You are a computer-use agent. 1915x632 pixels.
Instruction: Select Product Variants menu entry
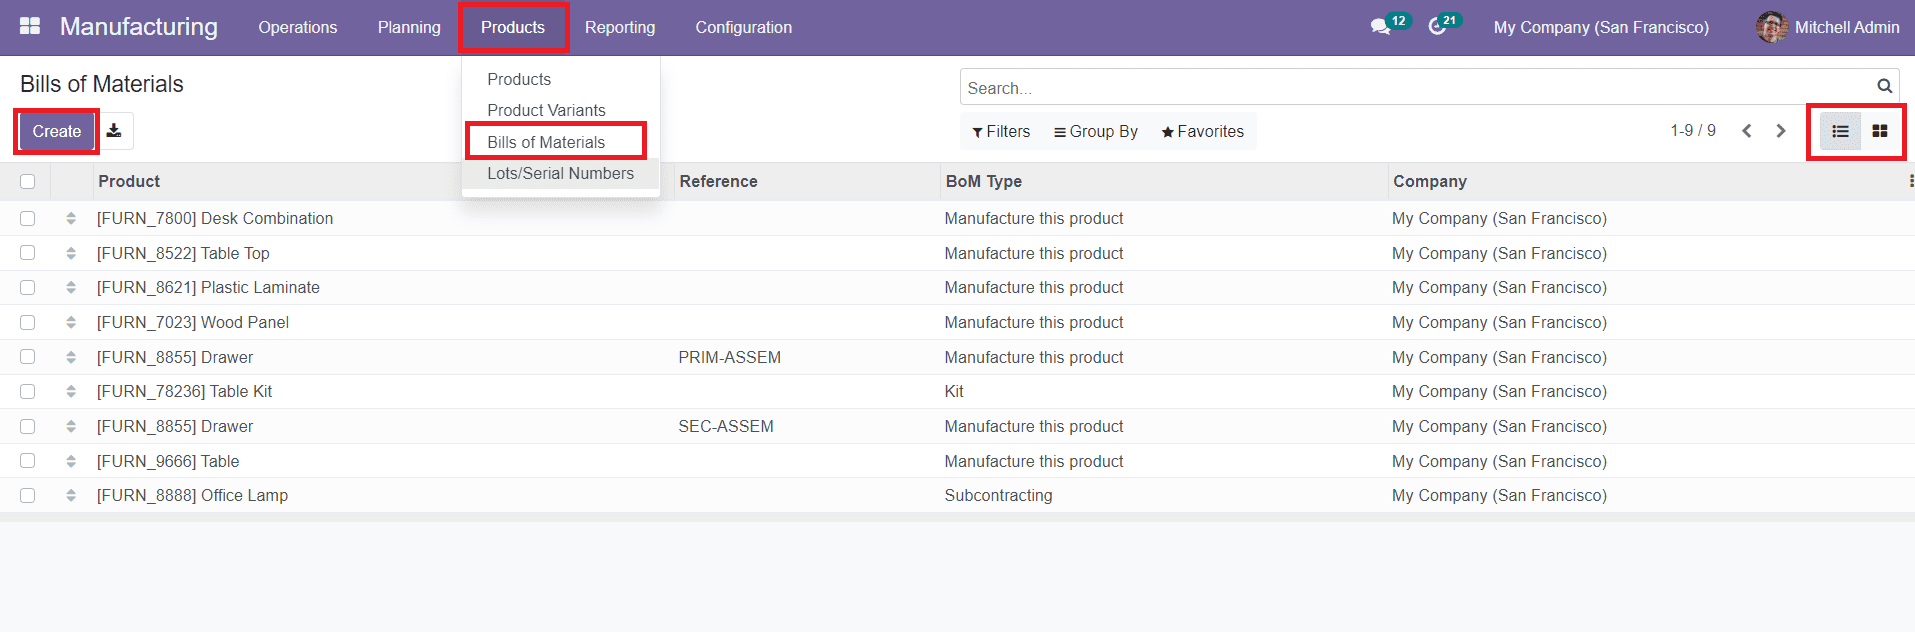(x=546, y=110)
